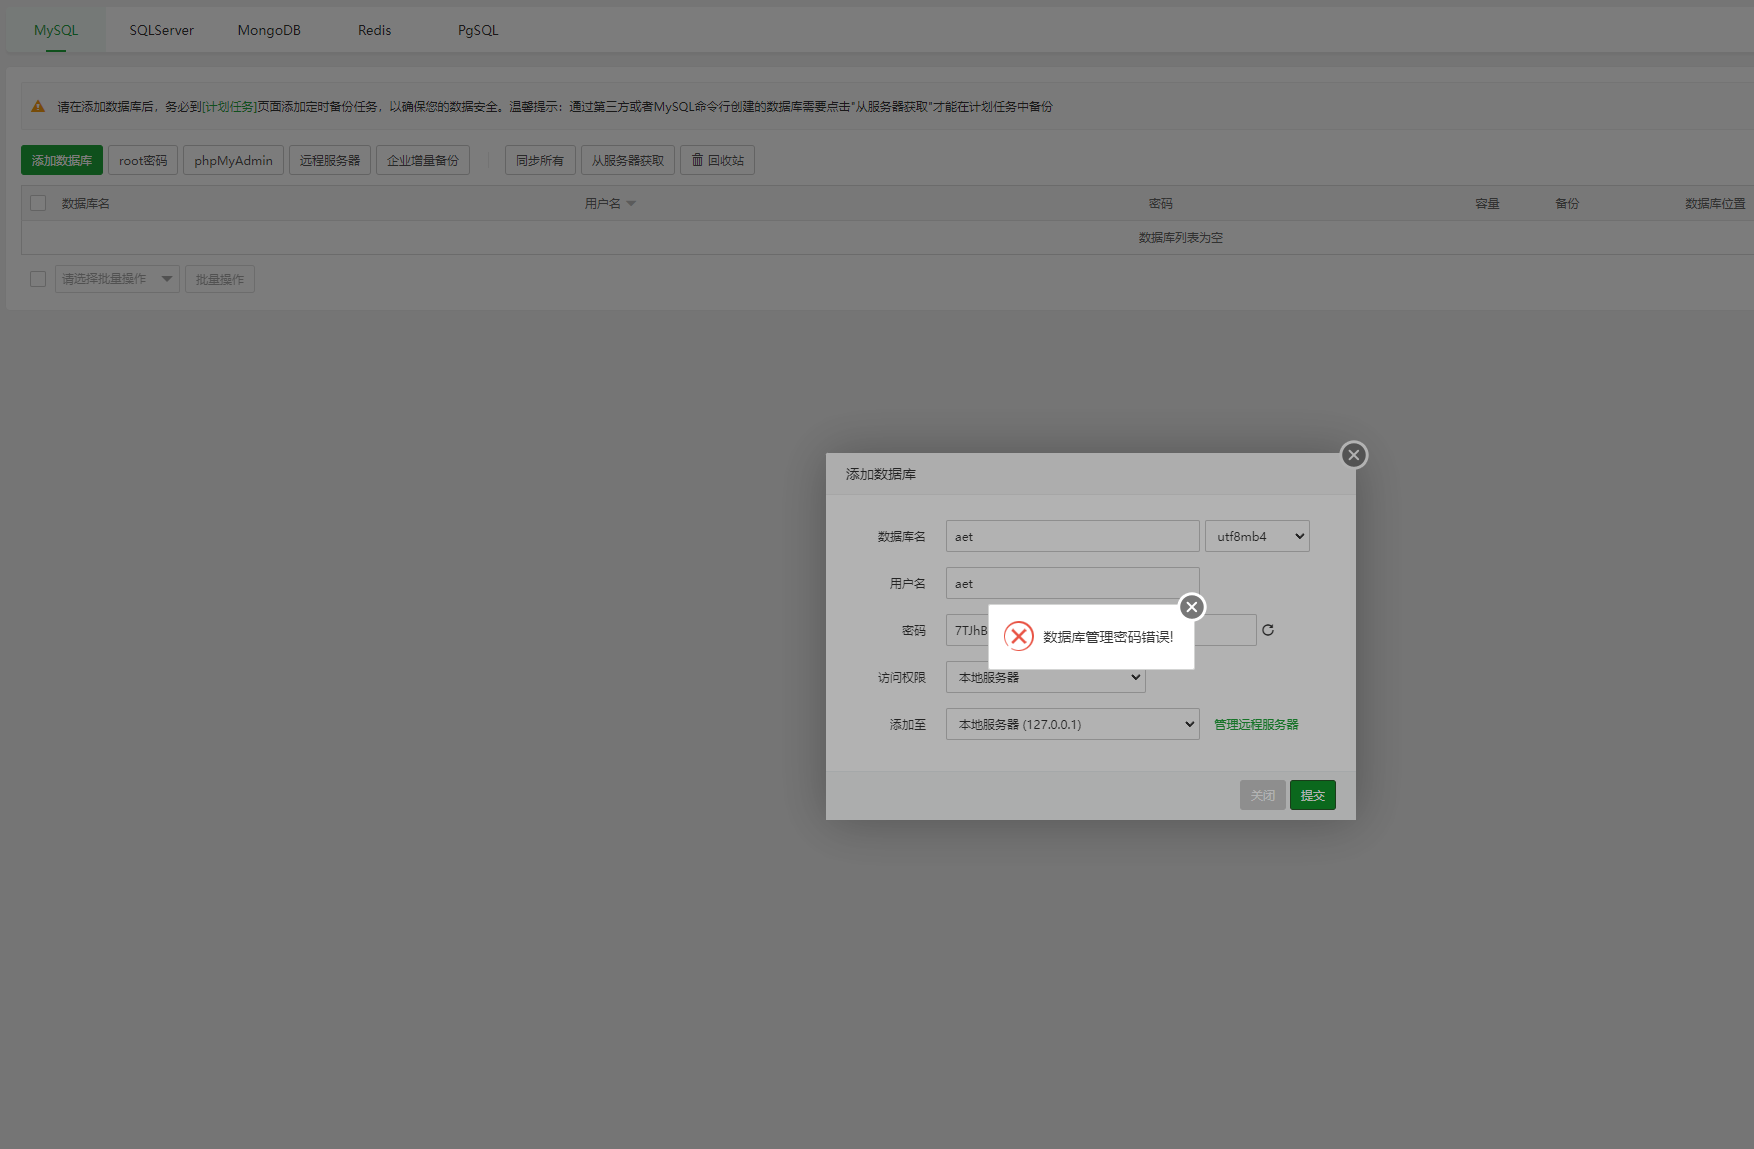Close the 添加数据库 dialog with X
This screenshot has height=1149, width=1754.
(1353, 455)
